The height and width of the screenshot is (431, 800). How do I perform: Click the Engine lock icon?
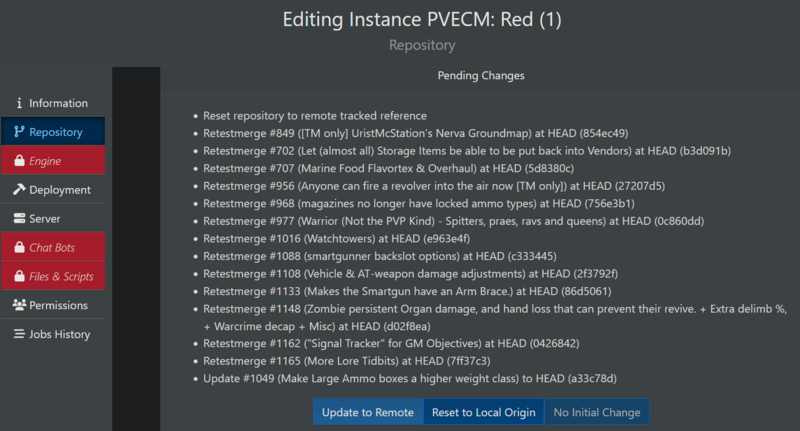[19, 160]
